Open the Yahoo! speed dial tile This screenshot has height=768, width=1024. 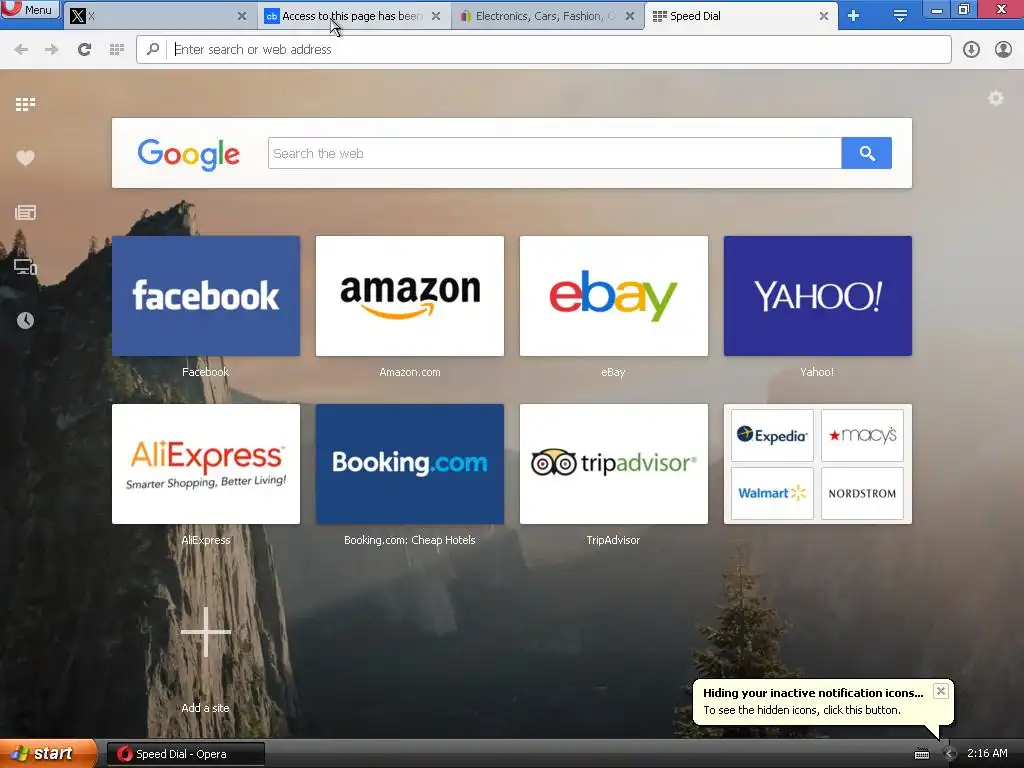click(818, 296)
